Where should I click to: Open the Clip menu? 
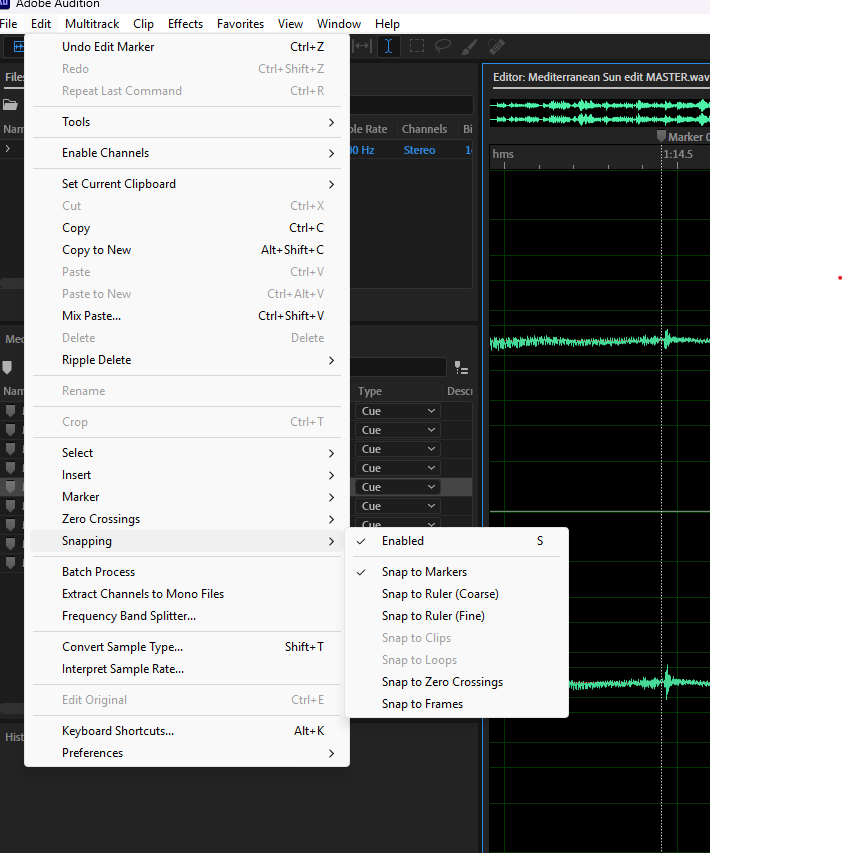tap(143, 24)
